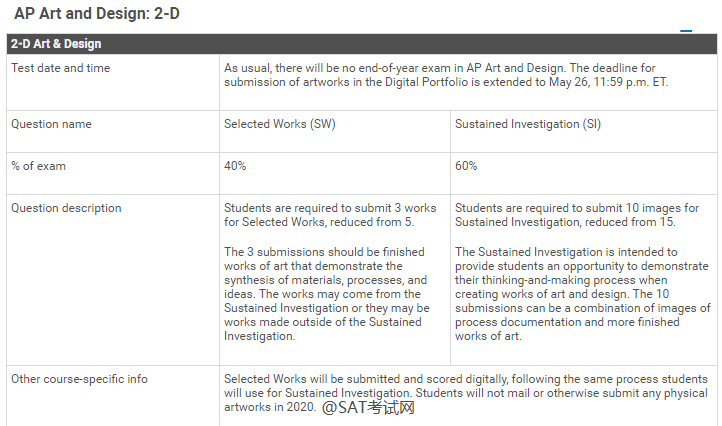Screen dimensions: 722x426
Task: Select the "Question description" row label
Action: (x=66, y=208)
